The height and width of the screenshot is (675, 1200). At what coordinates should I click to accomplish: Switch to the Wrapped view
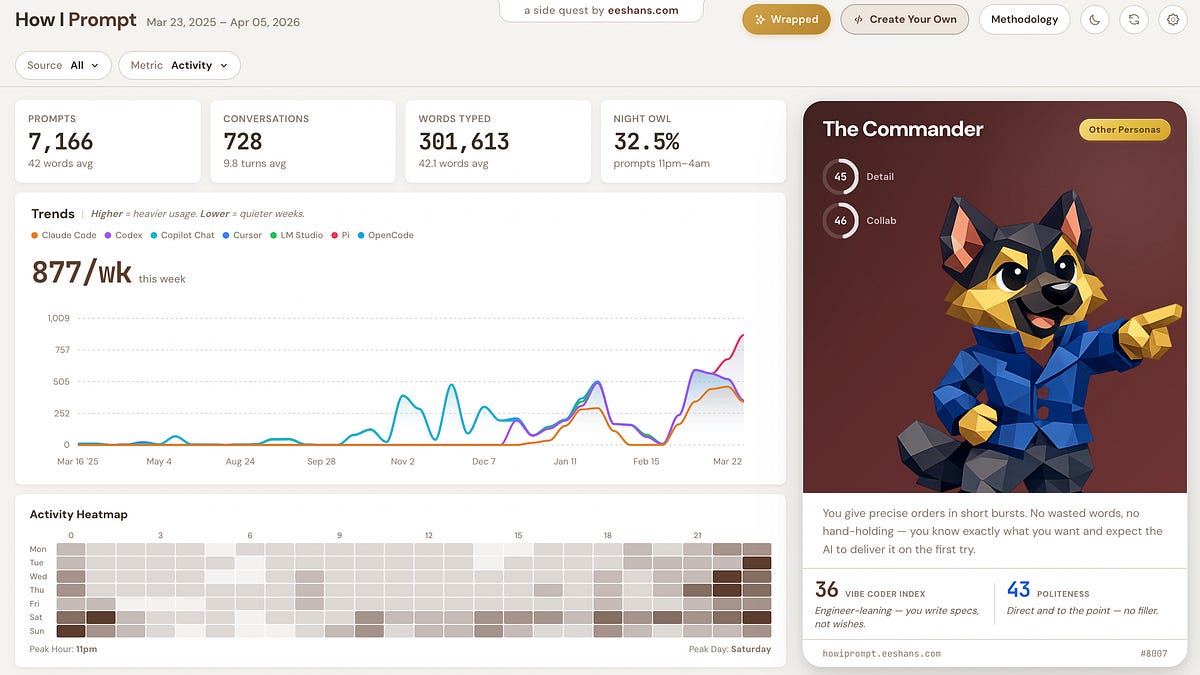coord(786,19)
